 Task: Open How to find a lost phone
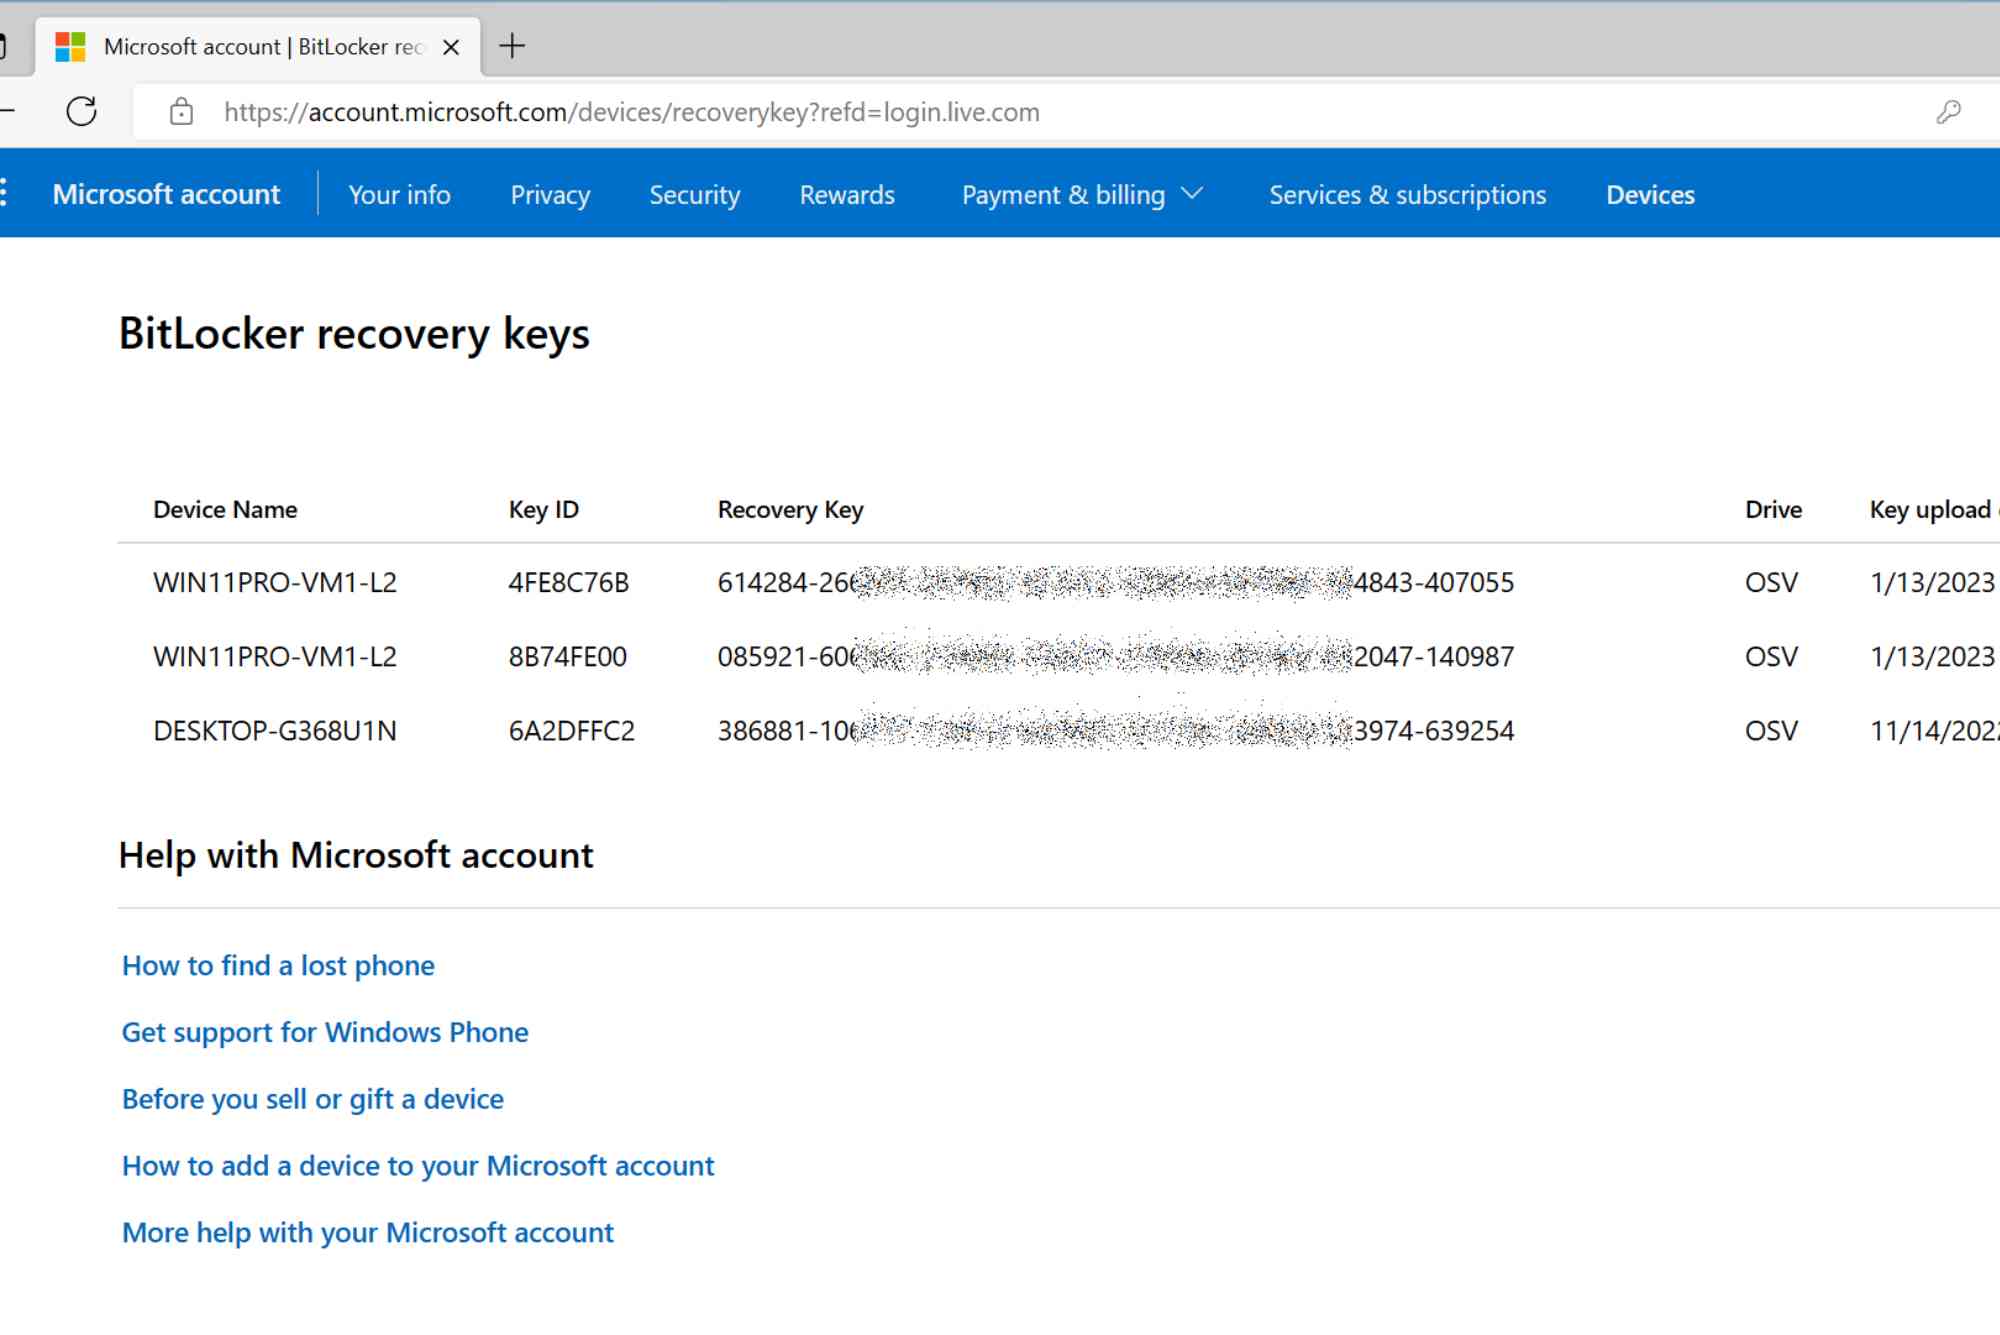pos(278,965)
